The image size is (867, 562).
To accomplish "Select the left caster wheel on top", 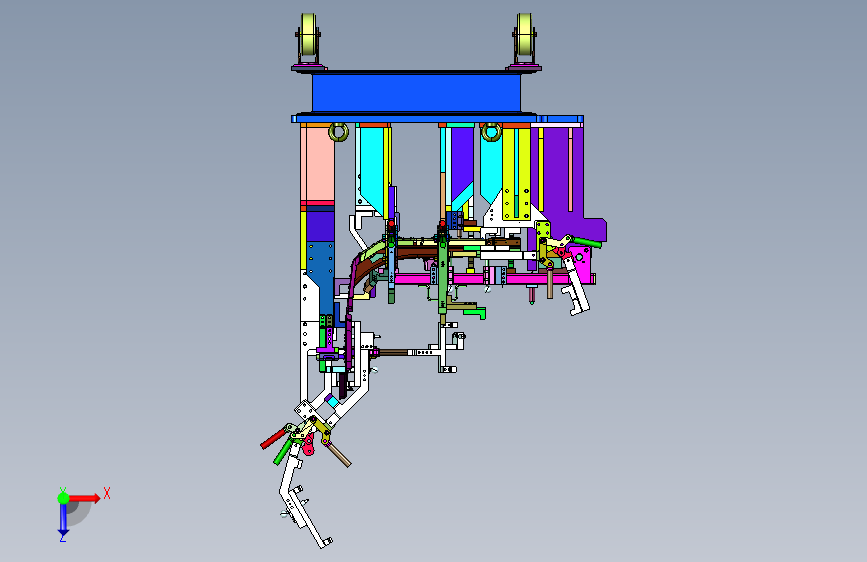I will 309,36.
